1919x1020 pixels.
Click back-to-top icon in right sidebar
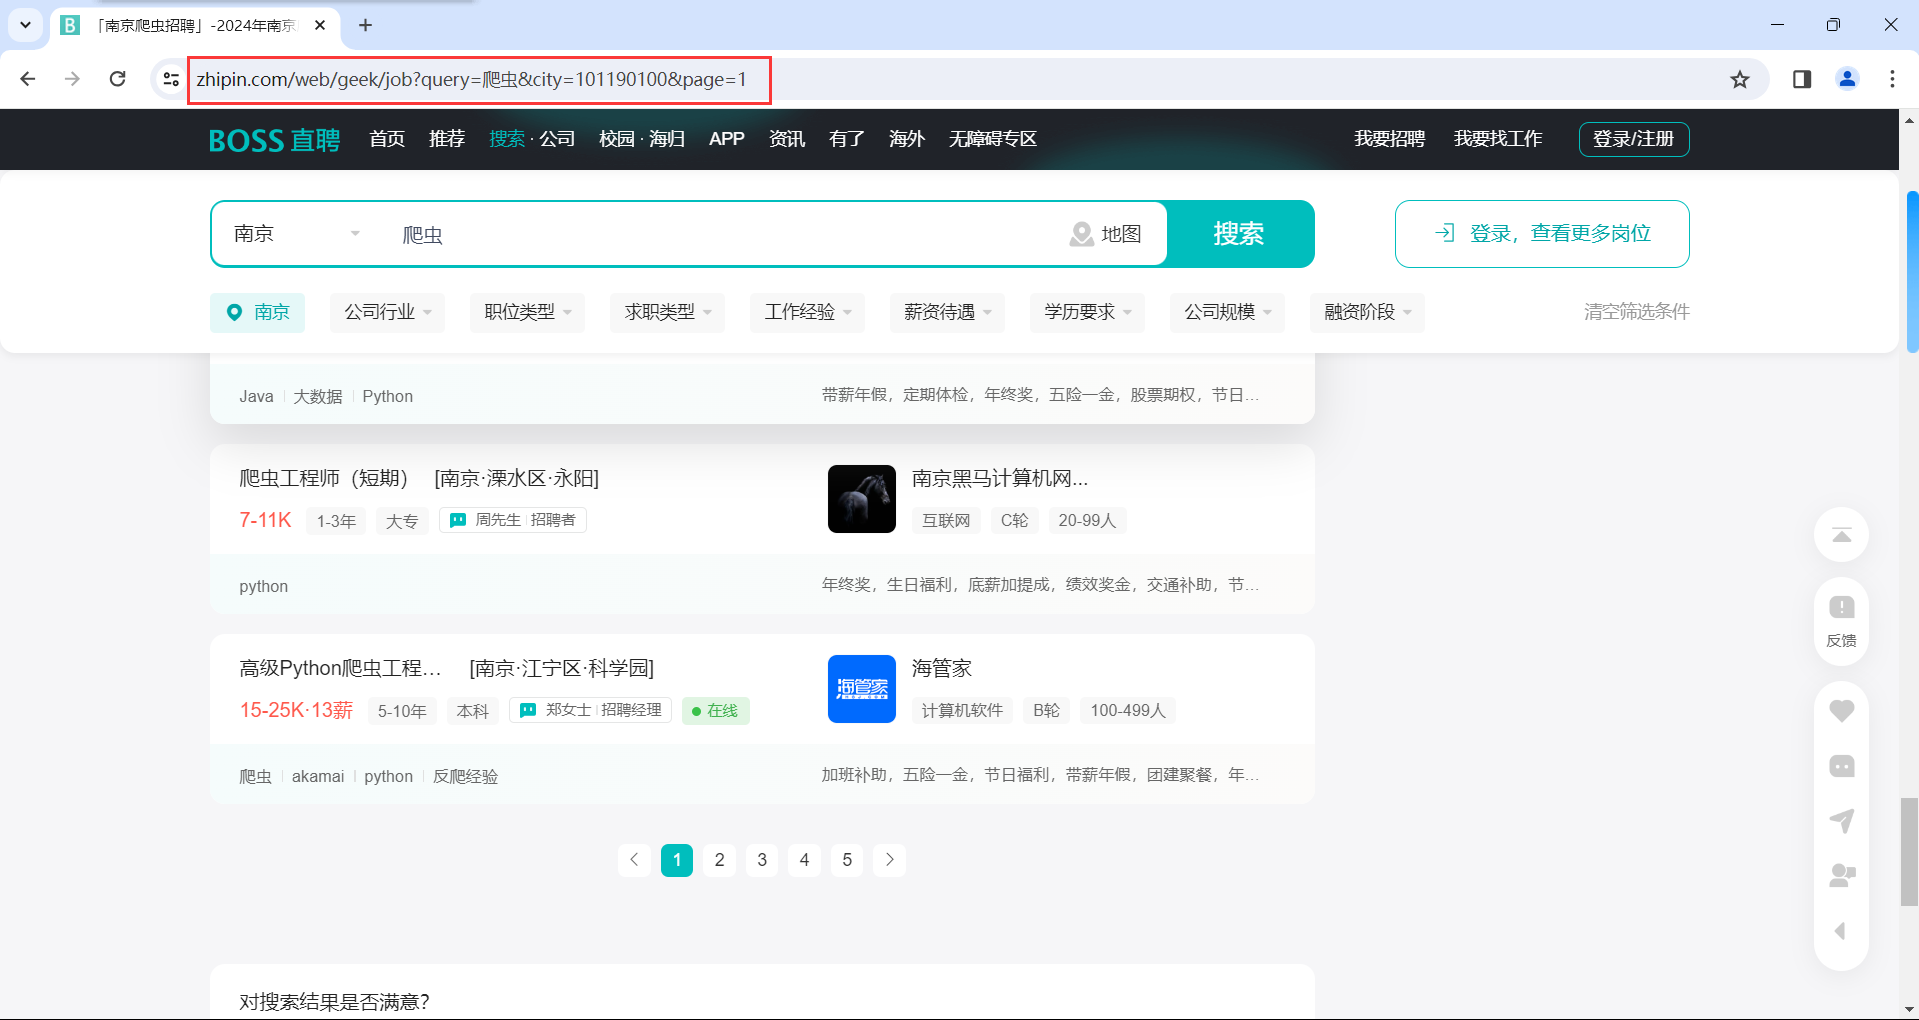click(1841, 535)
